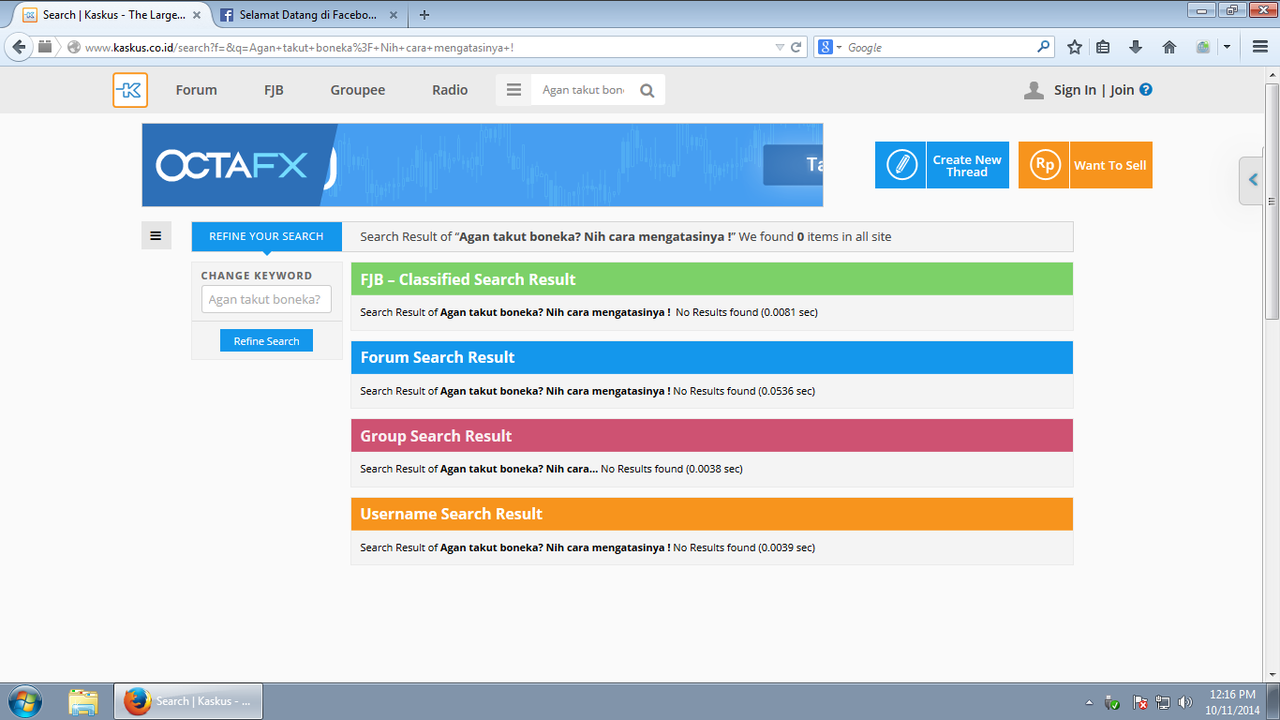Click the Refine Search button
Screen dimensions: 1280x720
pyautogui.click(x=266, y=341)
